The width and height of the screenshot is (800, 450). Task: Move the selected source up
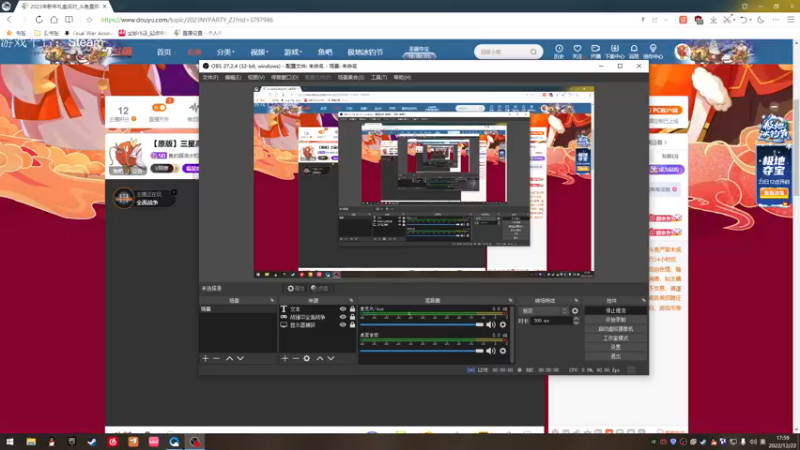(x=320, y=359)
